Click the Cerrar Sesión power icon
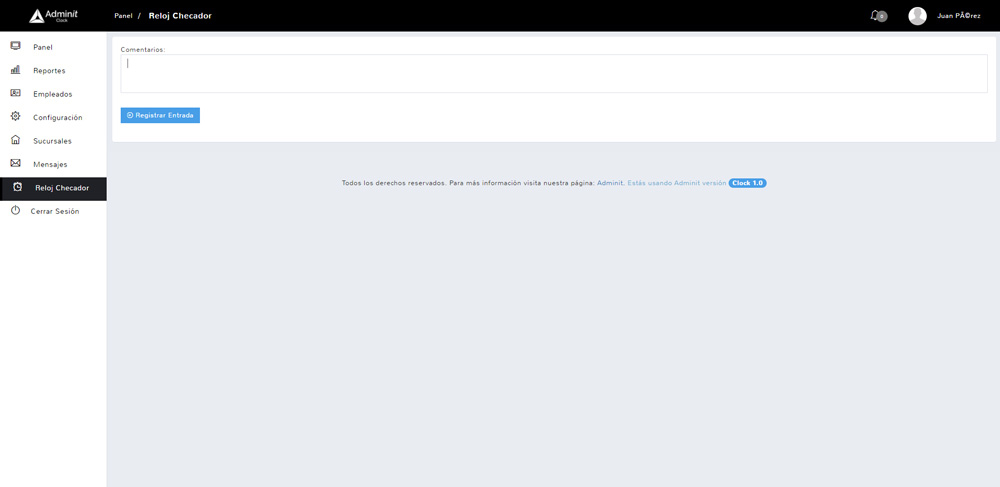 coord(15,211)
